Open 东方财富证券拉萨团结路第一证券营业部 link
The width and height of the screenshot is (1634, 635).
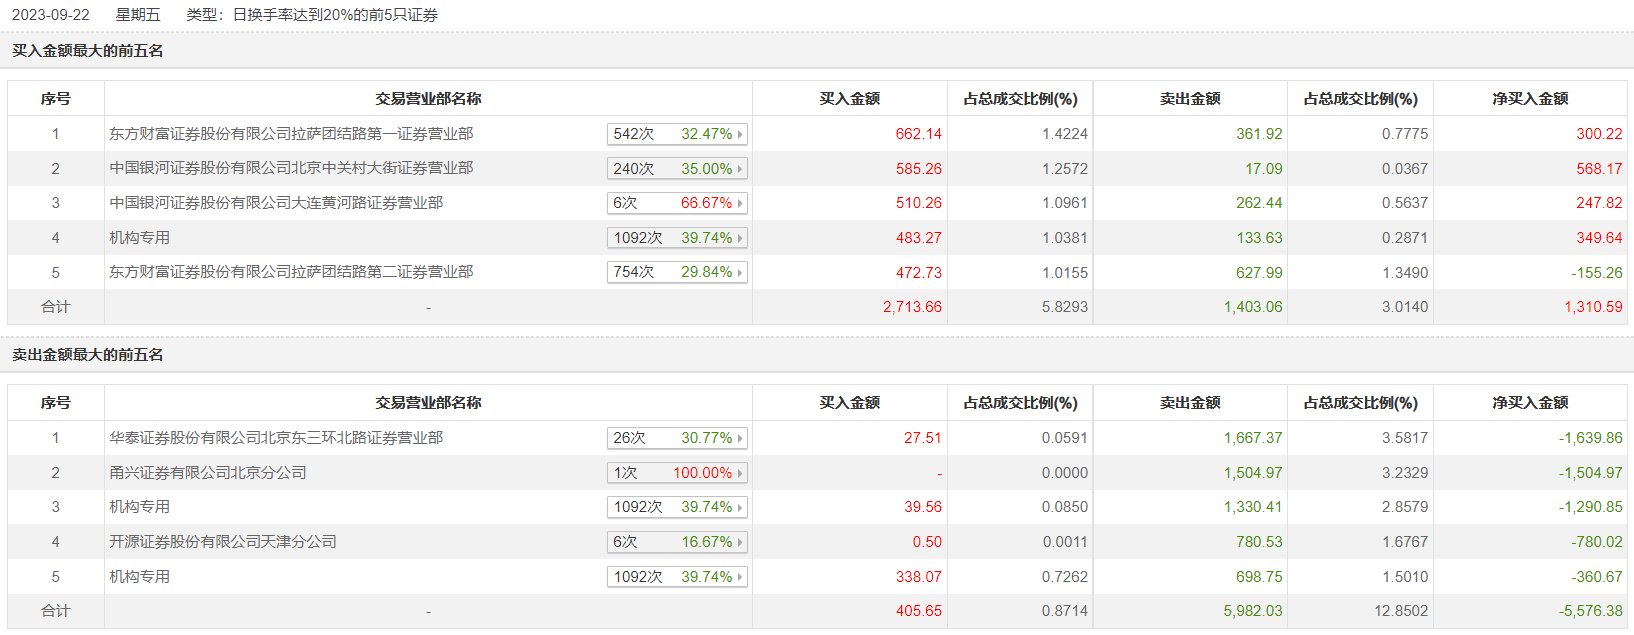pyautogui.click(x=291, y=134)
